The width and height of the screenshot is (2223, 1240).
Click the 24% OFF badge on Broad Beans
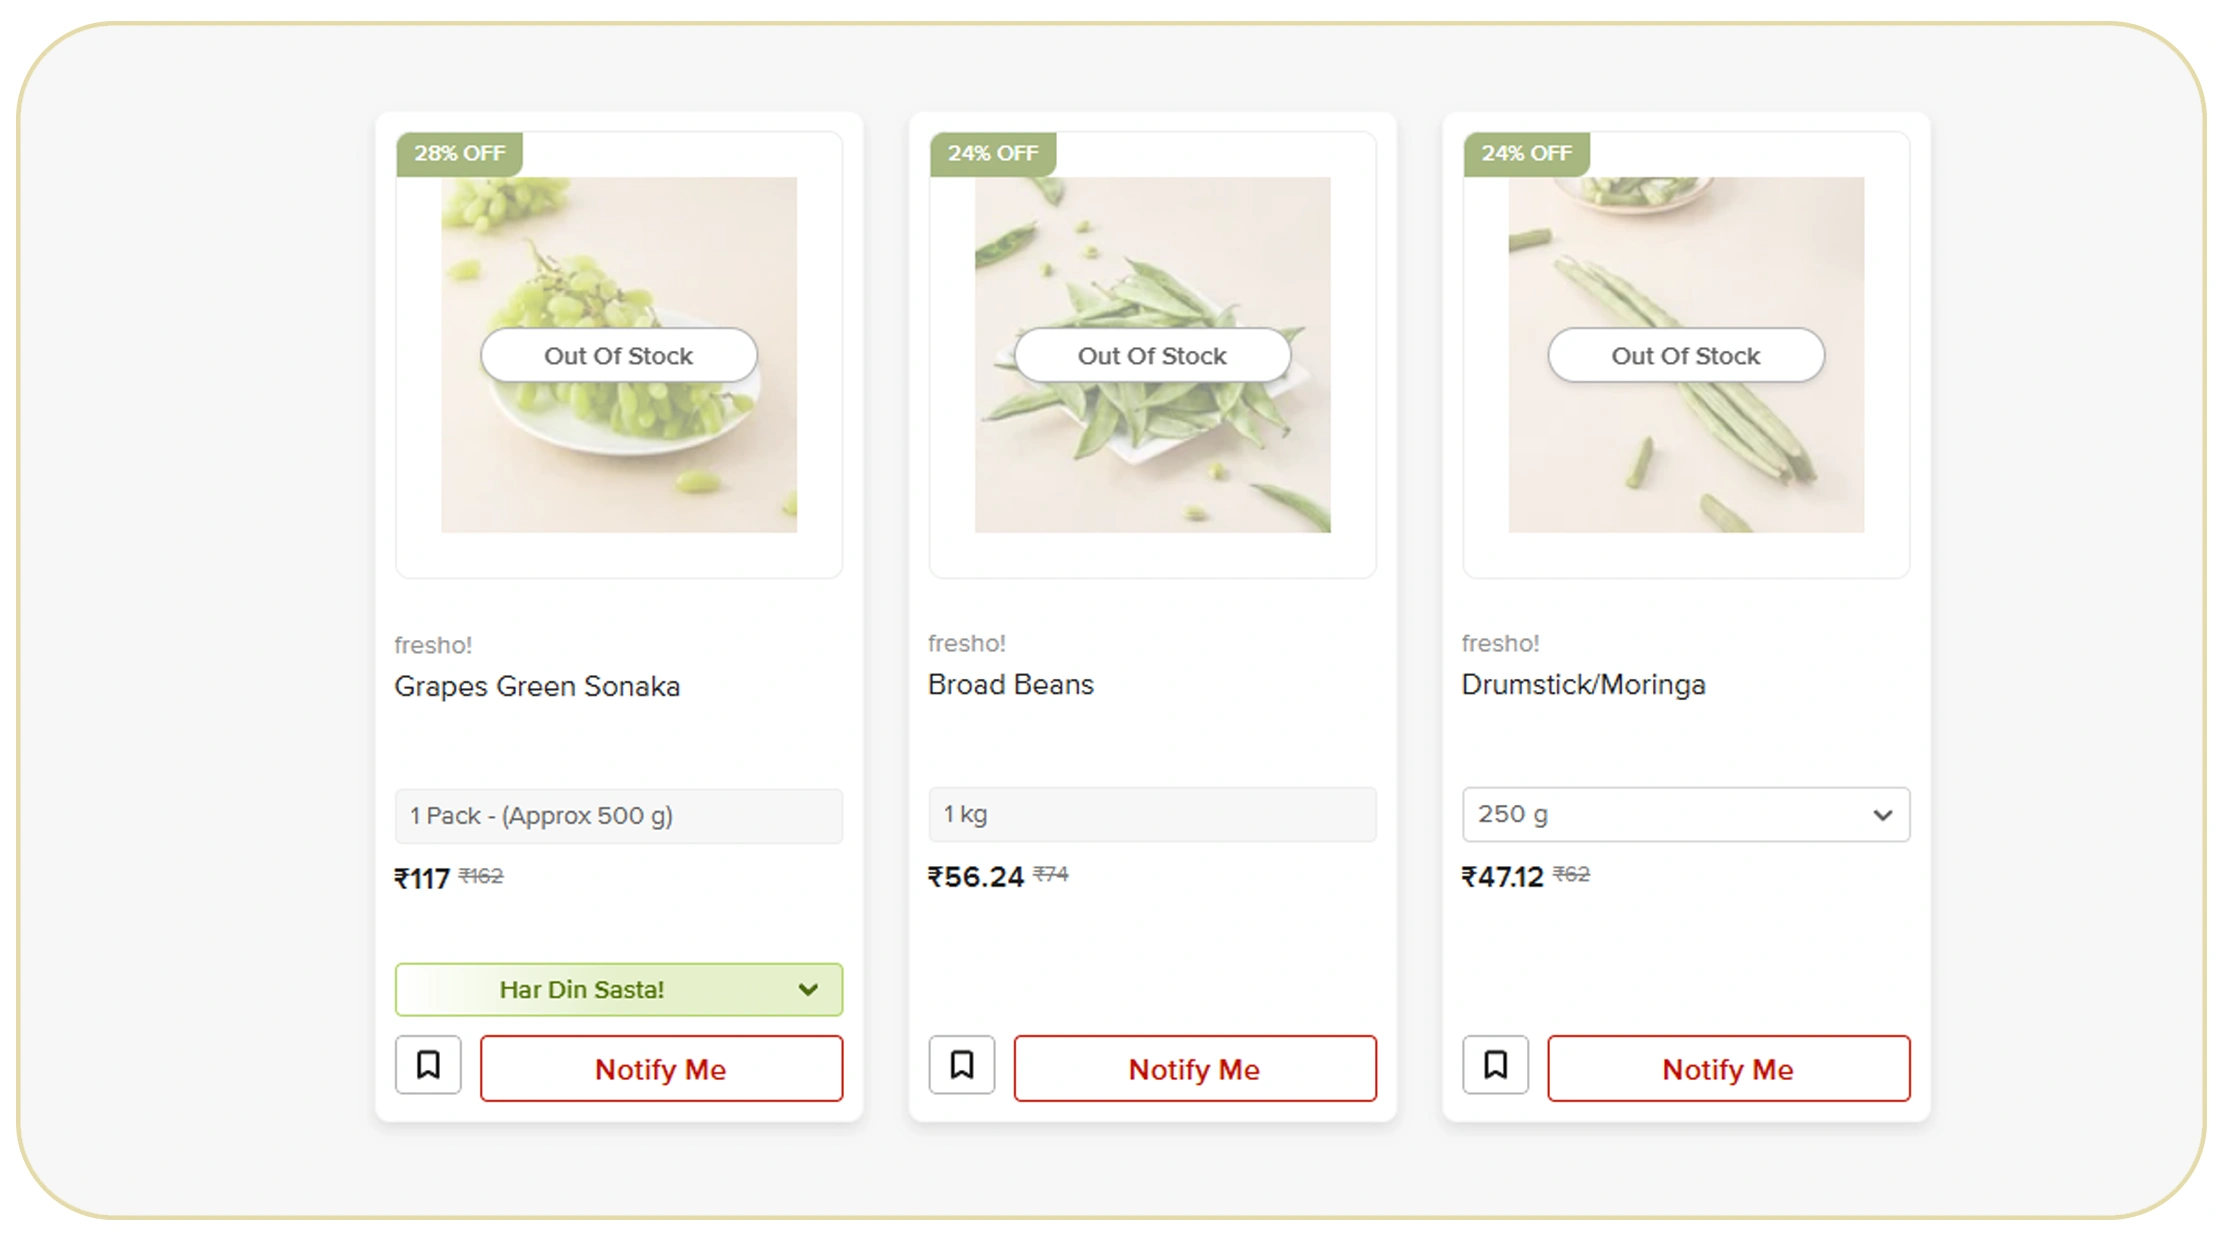pyautogui.click(x=993, y=154)
